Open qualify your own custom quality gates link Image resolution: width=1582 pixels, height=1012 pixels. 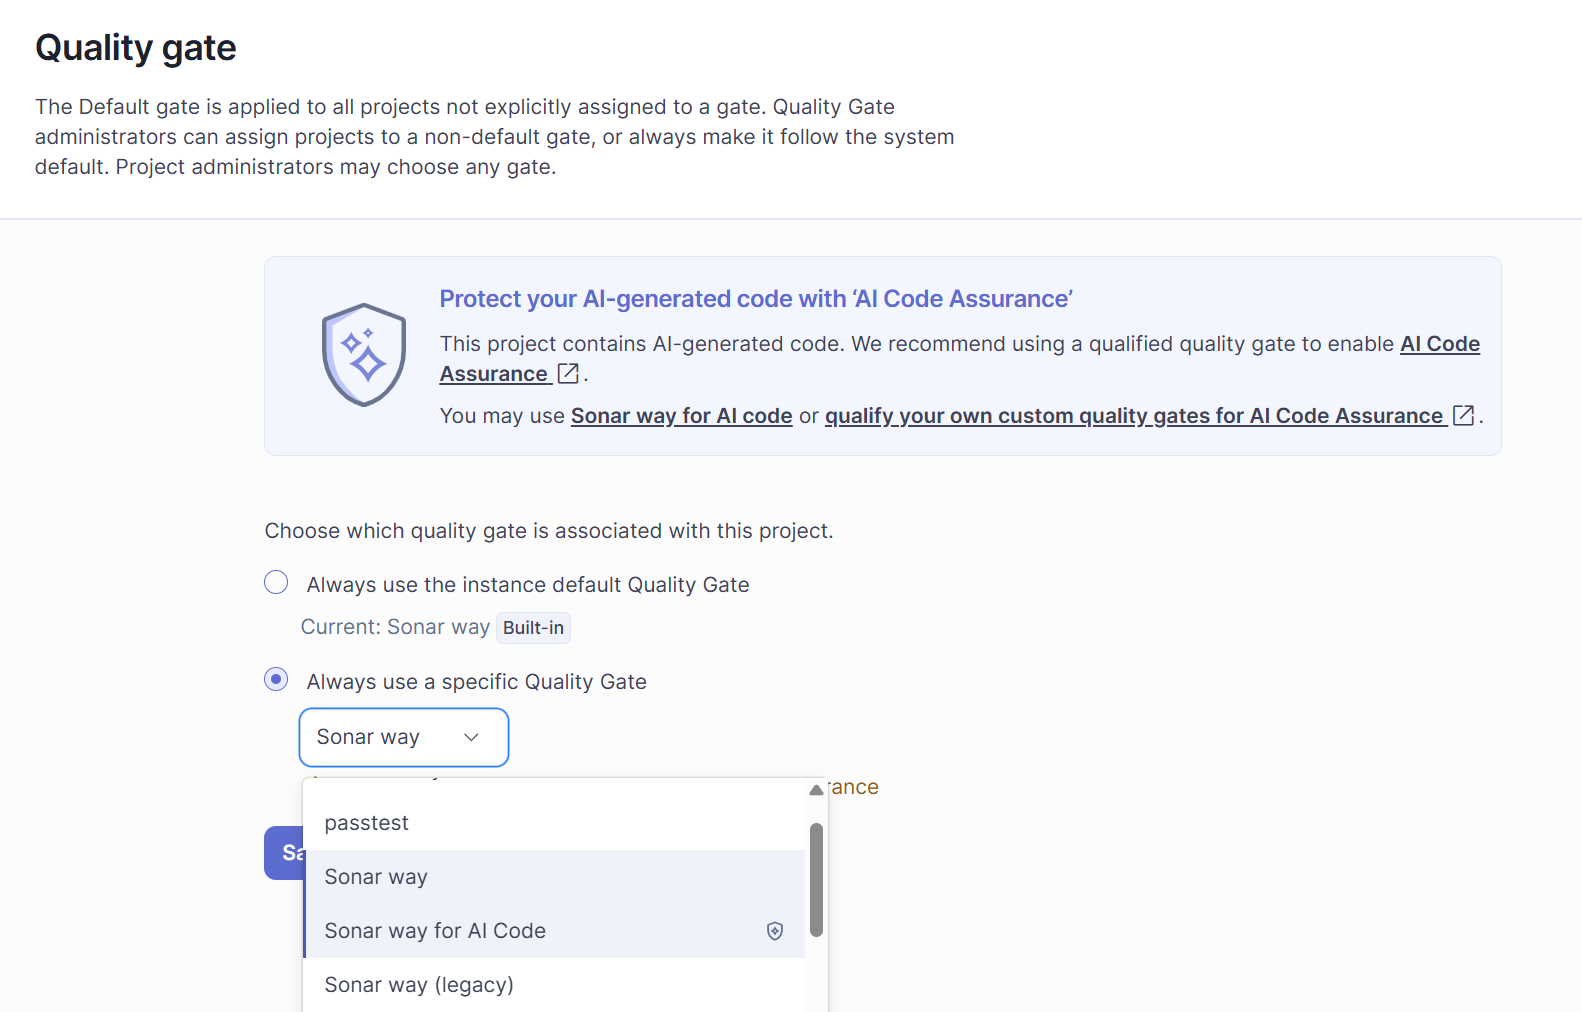click(x=1134, y=416)
